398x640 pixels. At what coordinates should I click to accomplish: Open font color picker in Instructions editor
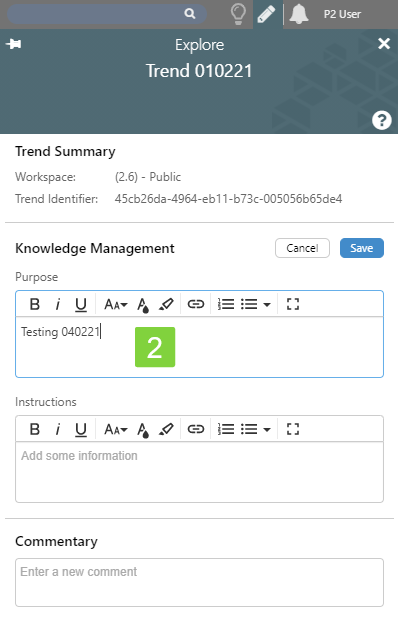[x=143, y=430]
